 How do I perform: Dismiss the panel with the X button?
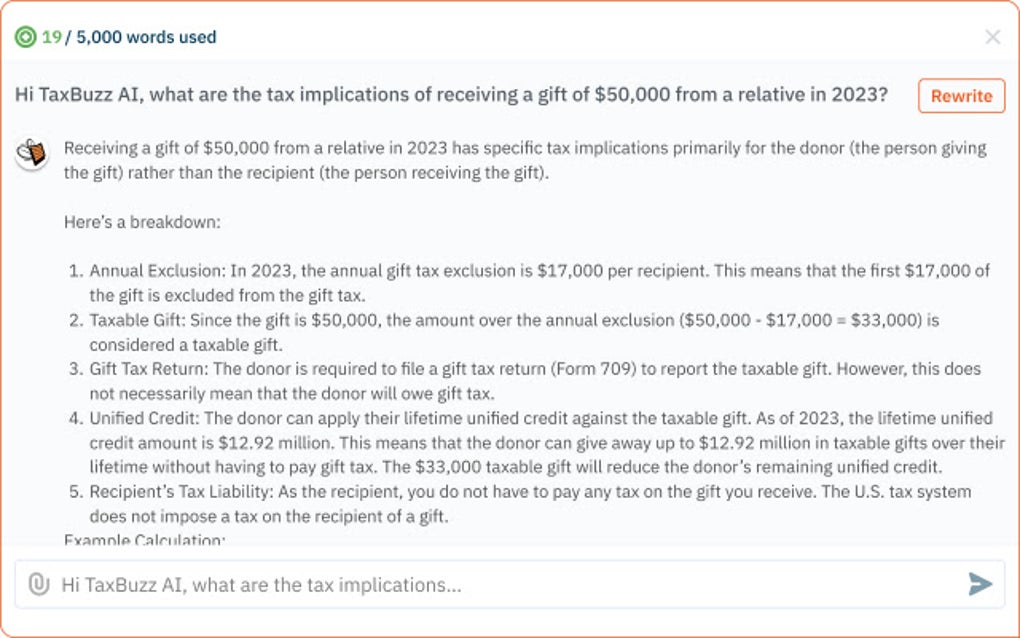[x=993, y=37]
